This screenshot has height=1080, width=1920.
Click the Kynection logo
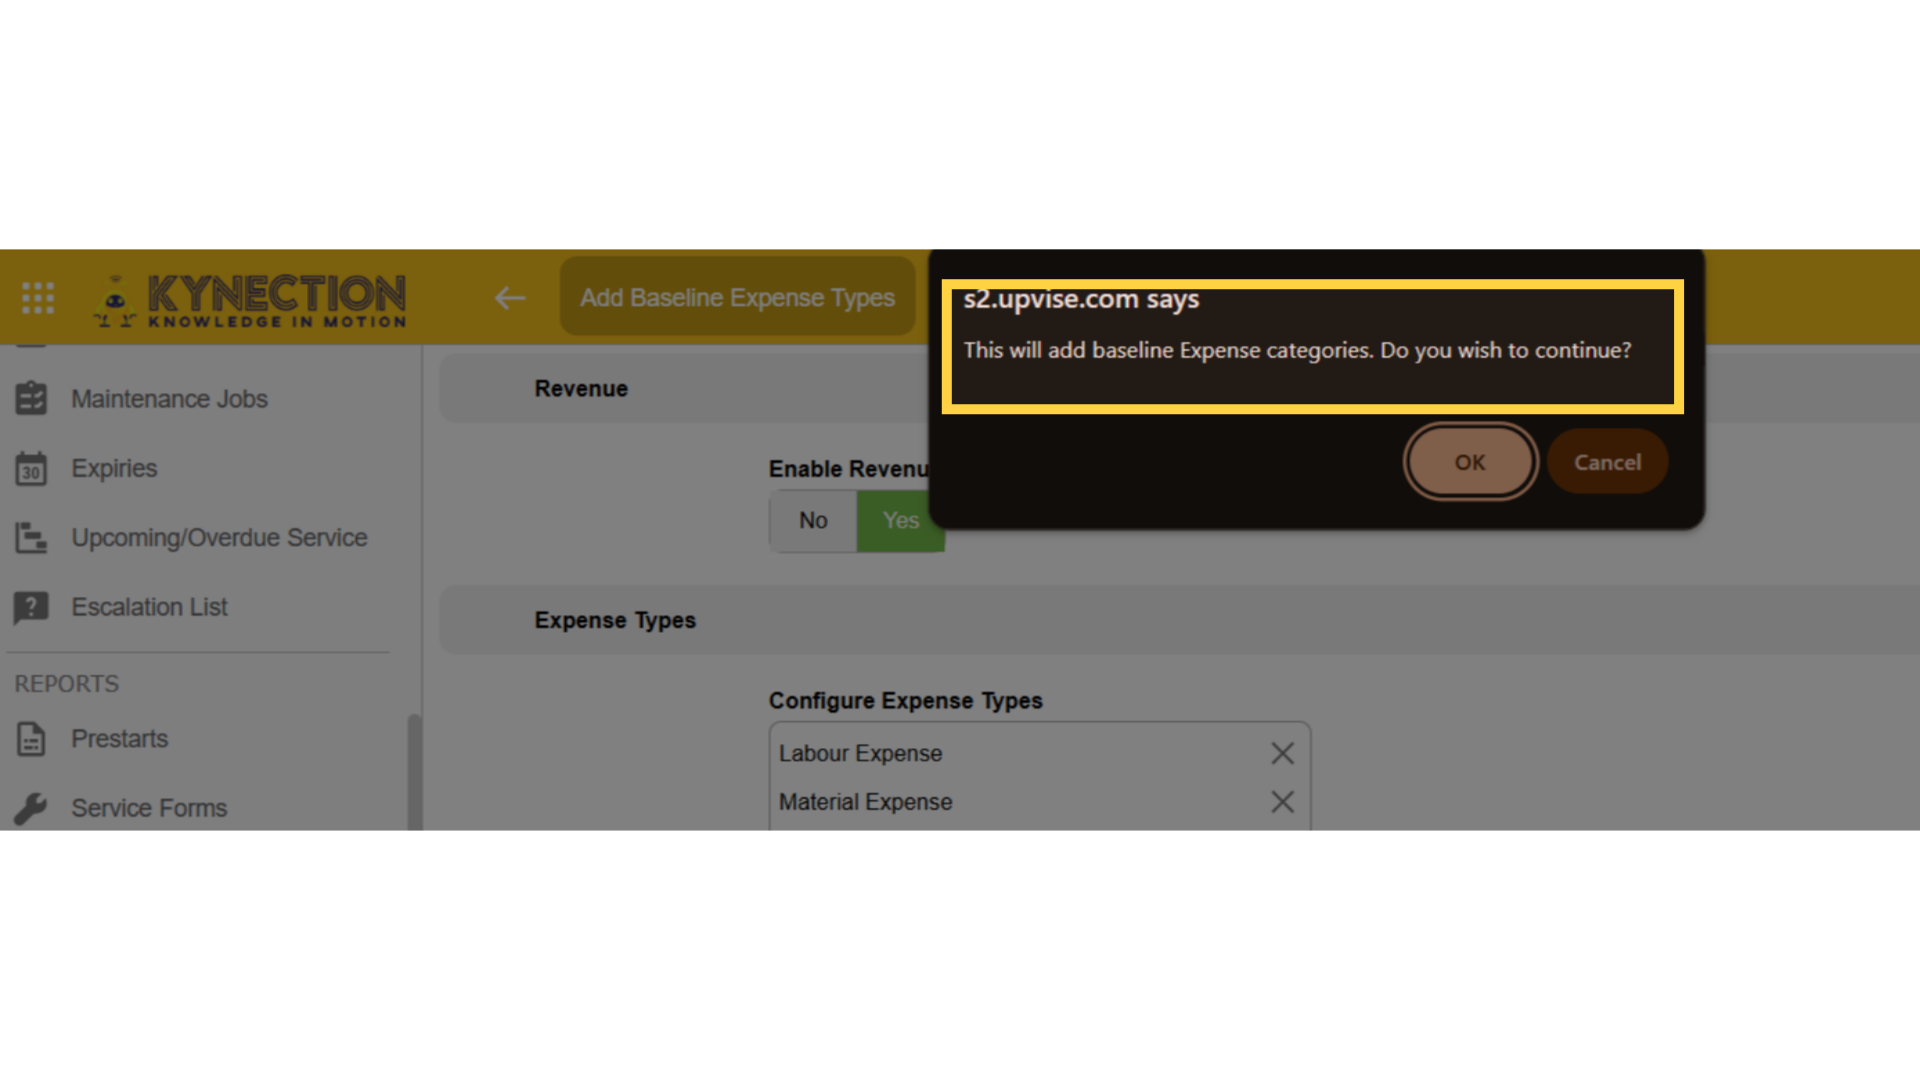coord(250,299)
